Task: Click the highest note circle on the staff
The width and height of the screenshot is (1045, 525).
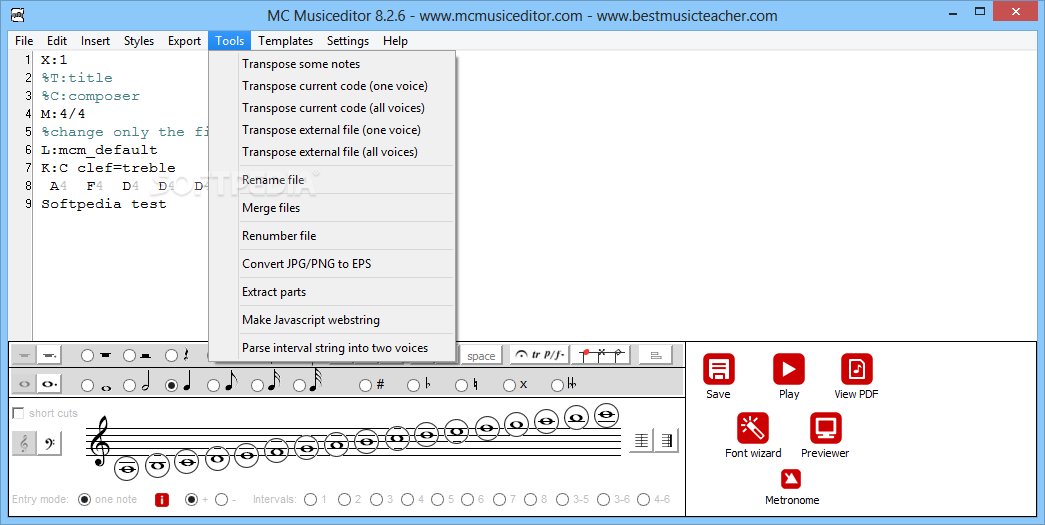Action: coord(606,416)
